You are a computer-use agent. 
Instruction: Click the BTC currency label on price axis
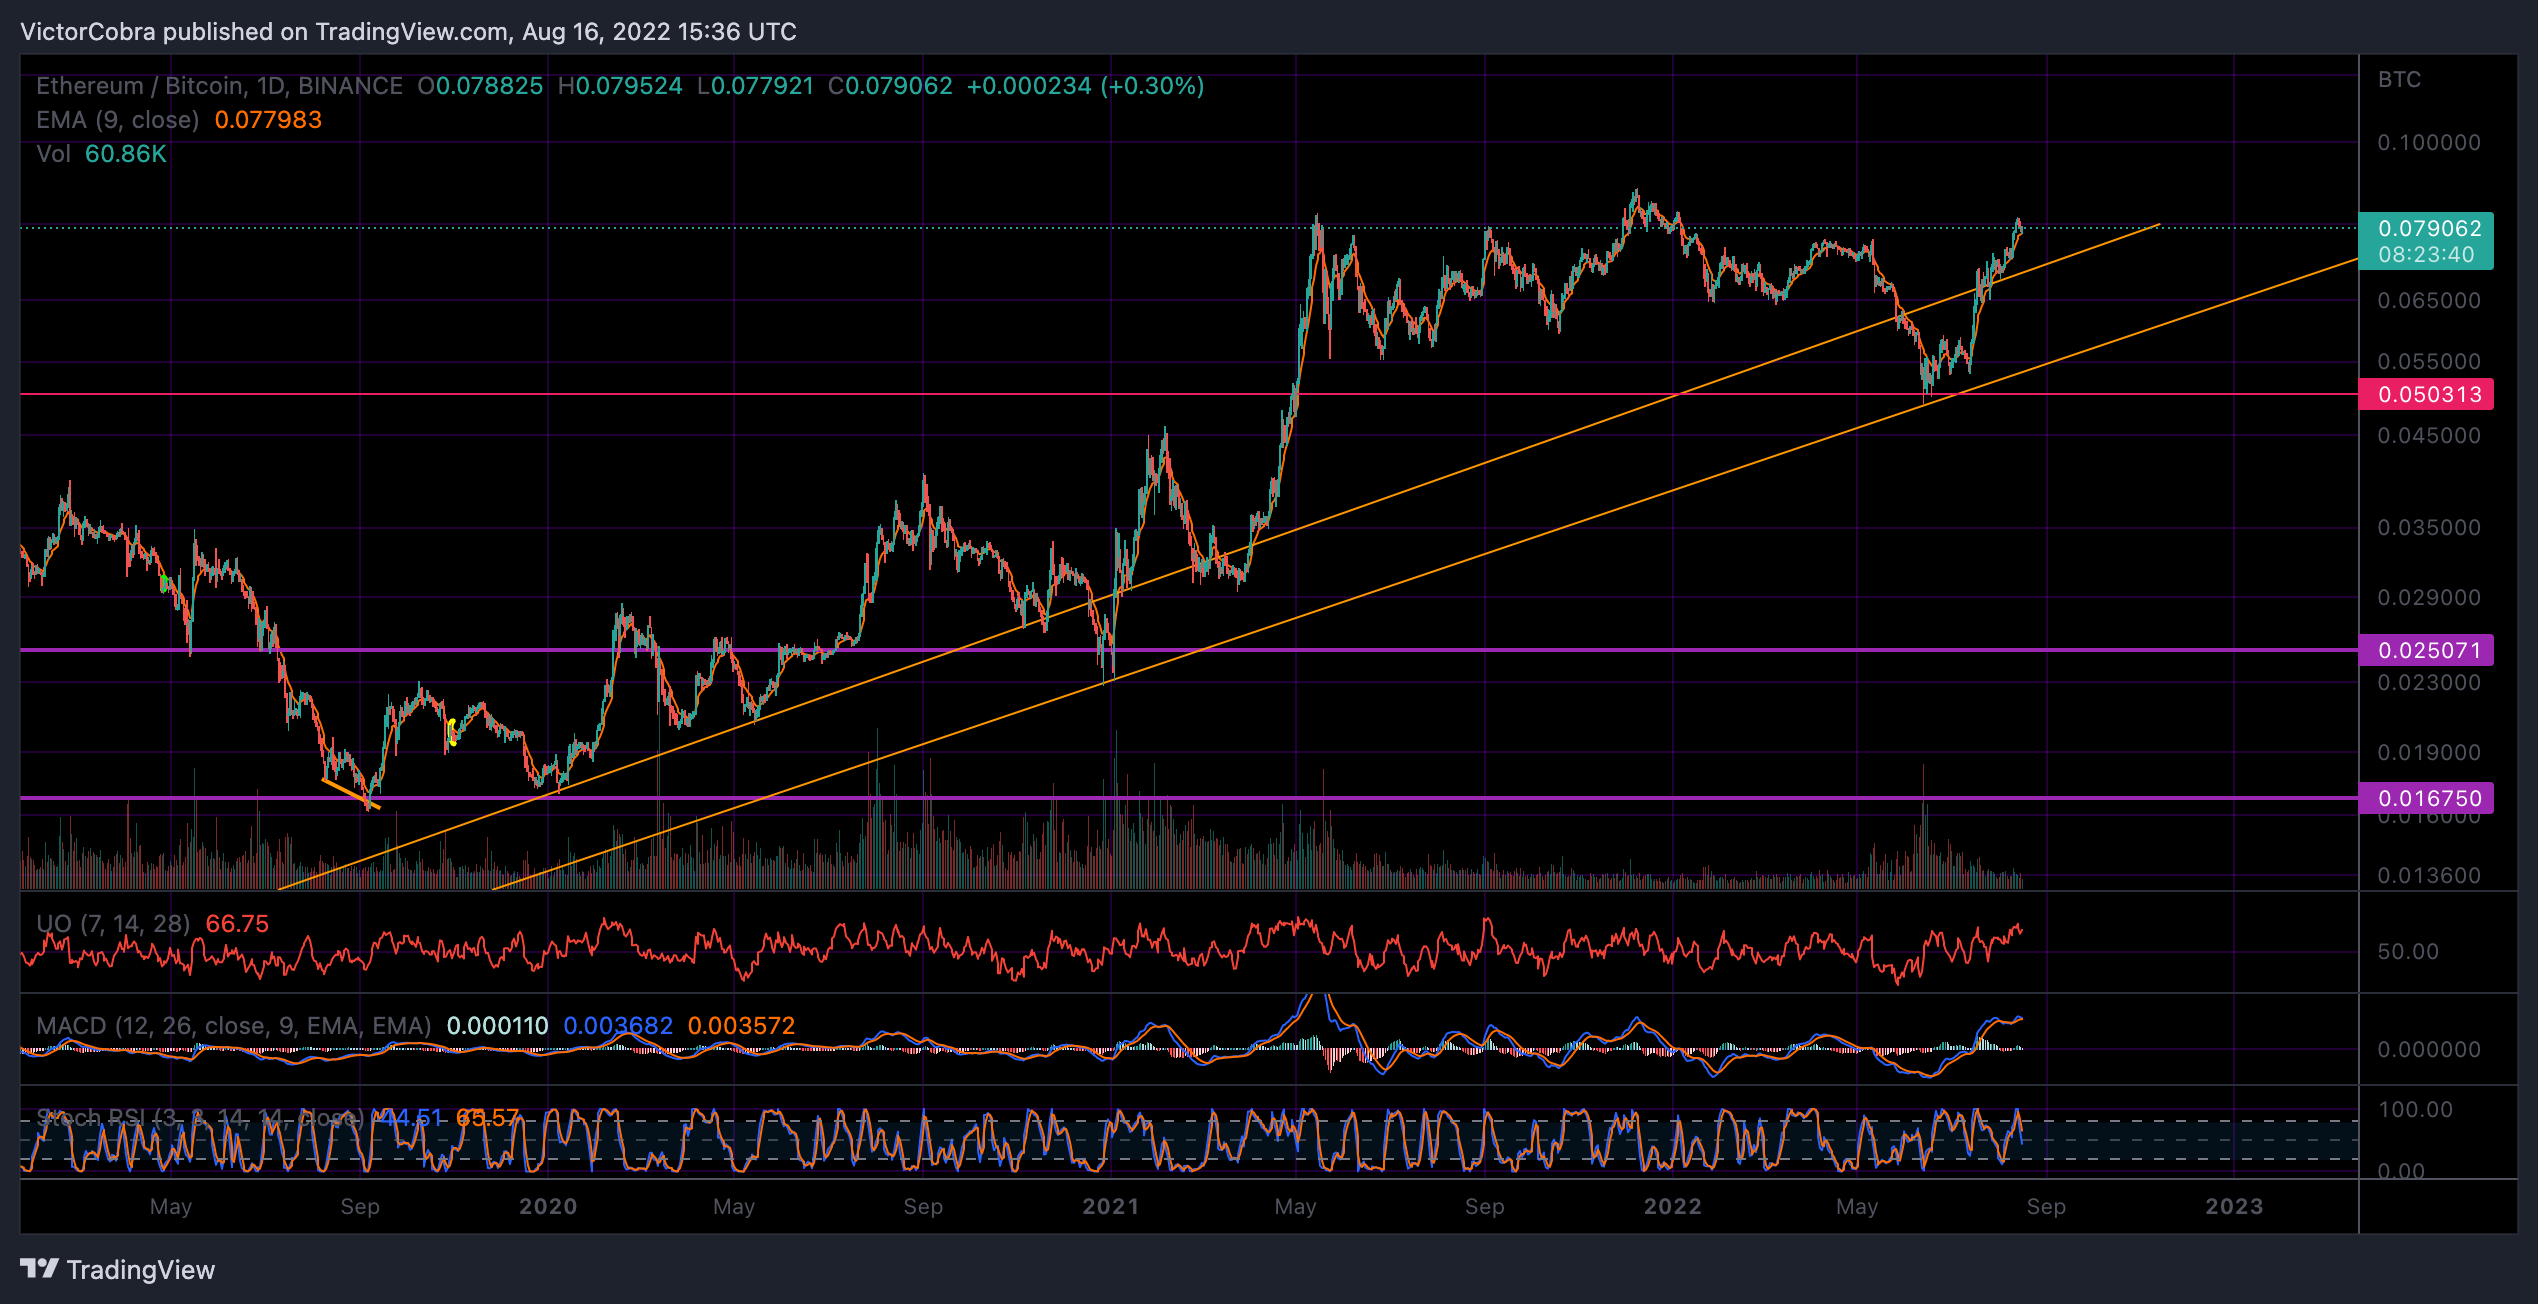click(2399, 80)
